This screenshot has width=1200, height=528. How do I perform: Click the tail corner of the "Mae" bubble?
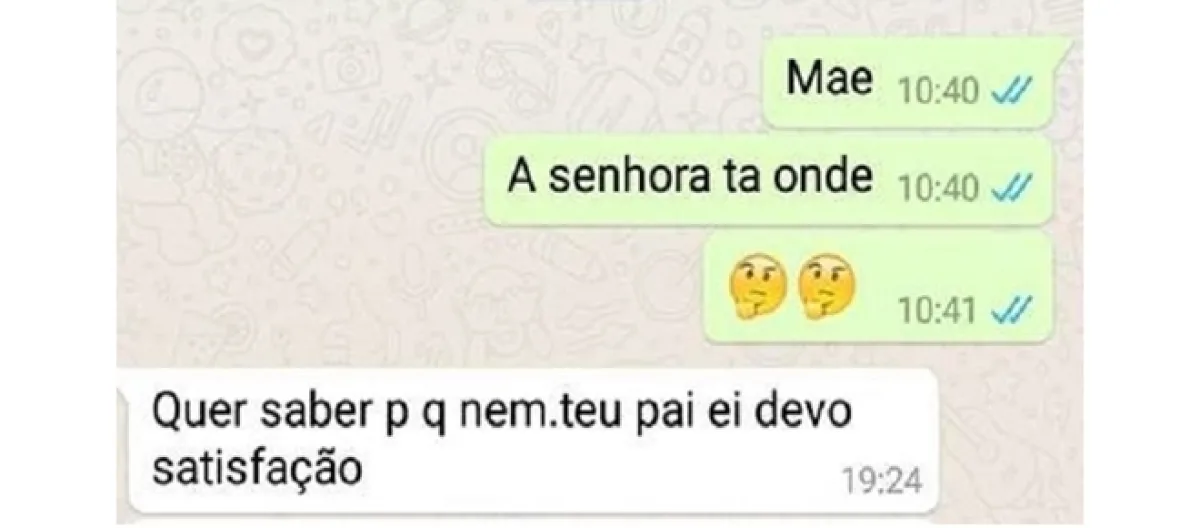tap(1066, 45)
